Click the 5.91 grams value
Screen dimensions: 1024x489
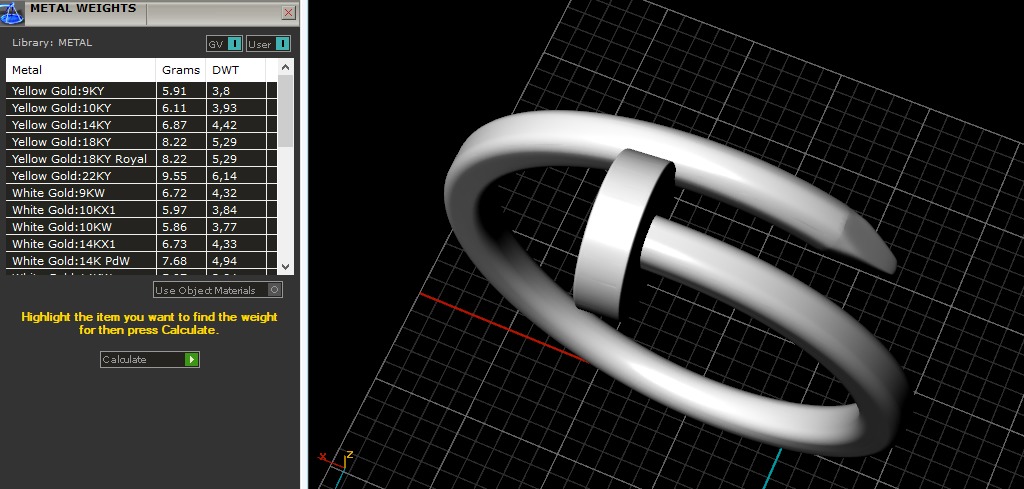(174, 91)
